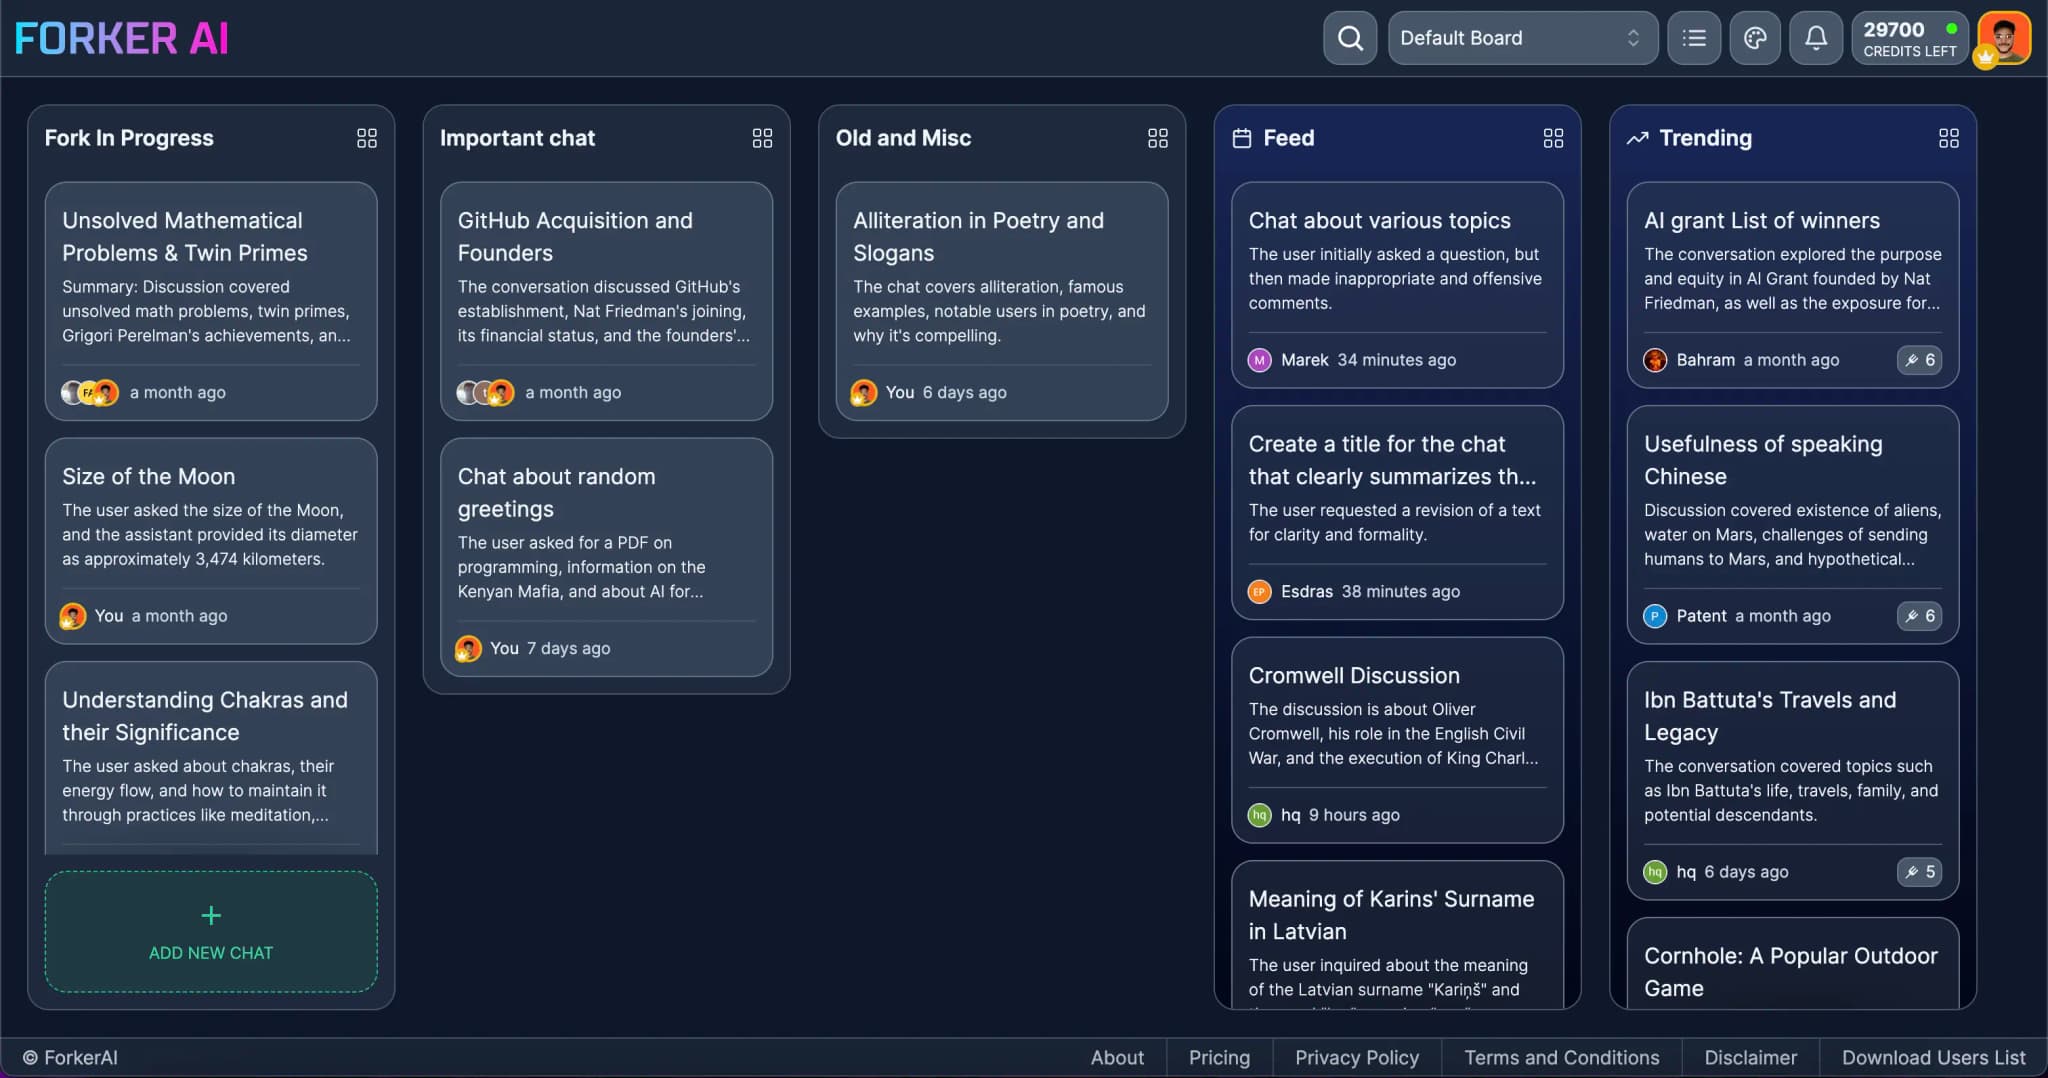
Task: Open the Pricing footer link
Action: click(x=1219, y=1057)
